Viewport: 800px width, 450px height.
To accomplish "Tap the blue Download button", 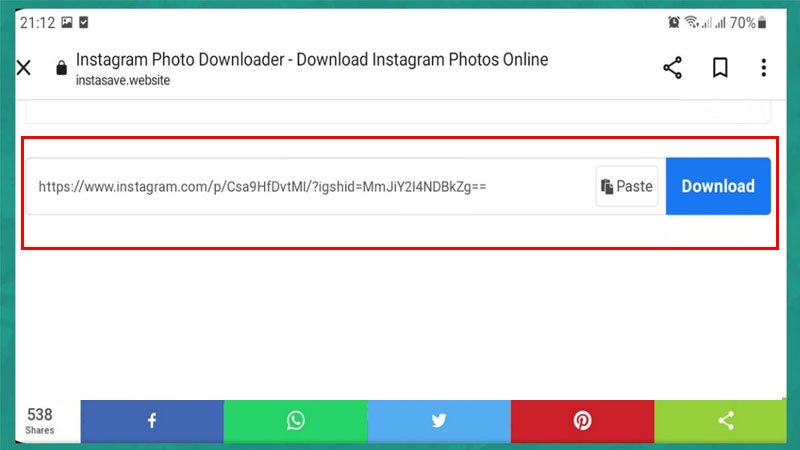I will (718, 186).
